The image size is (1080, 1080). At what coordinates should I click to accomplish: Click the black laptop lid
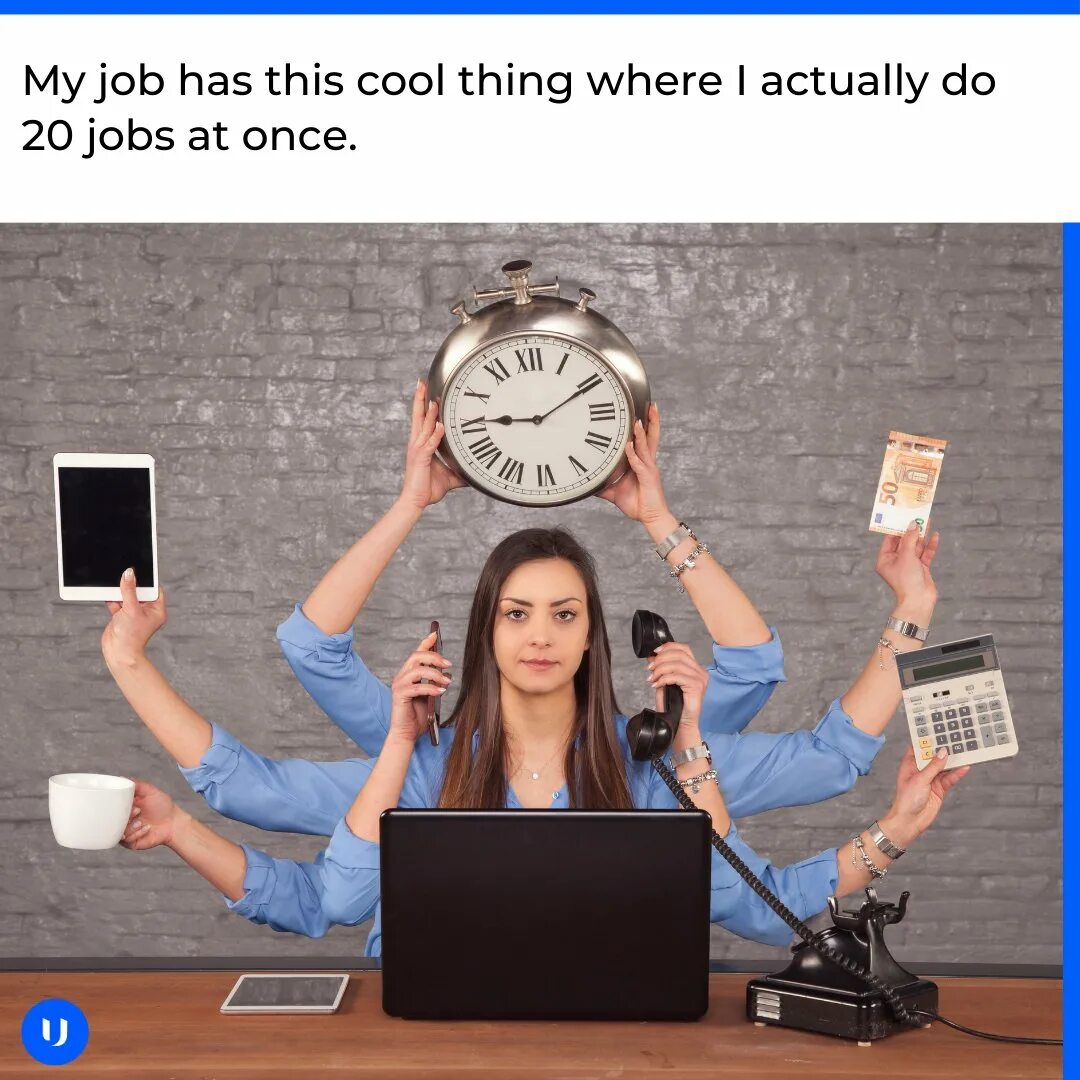click(545, 914)
